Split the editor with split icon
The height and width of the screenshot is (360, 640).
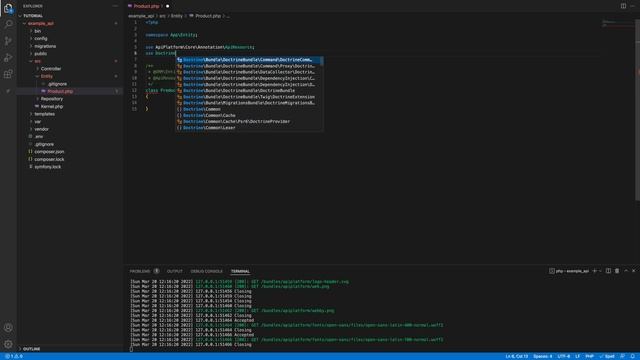point(623,6)
